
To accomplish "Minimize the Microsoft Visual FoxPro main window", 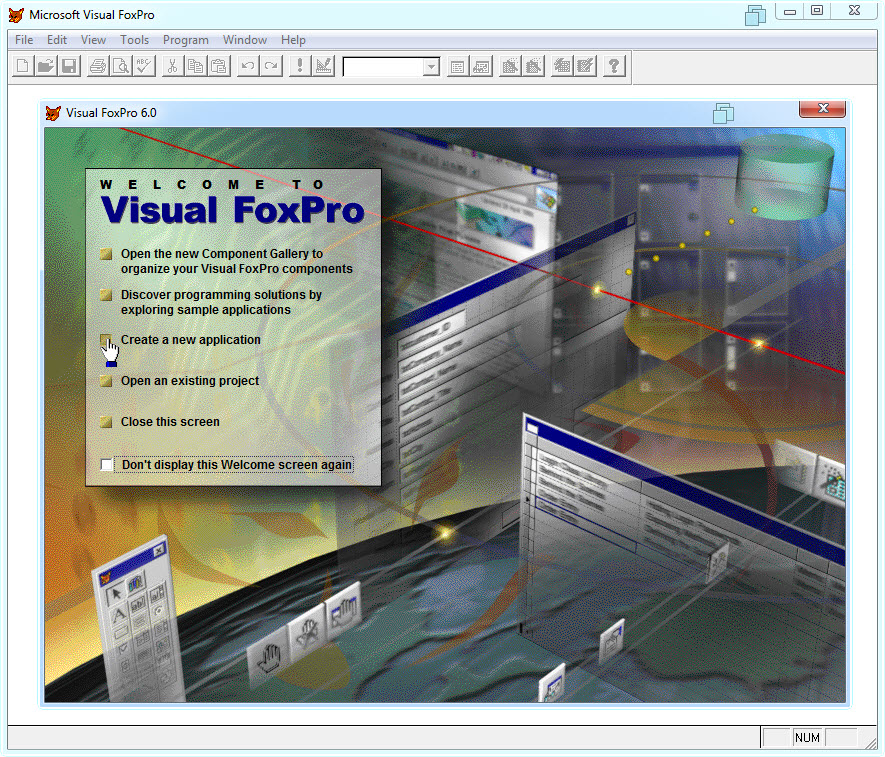I will 790,11.
